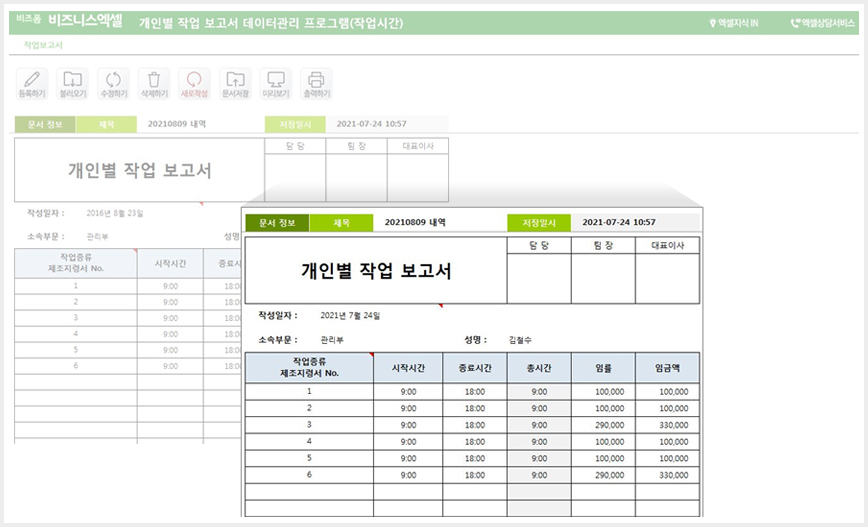Select row 1 start time 9:00 in preview
Image resolution: width=868 pixels, height=527 pixels.
(x=408, y=391)
